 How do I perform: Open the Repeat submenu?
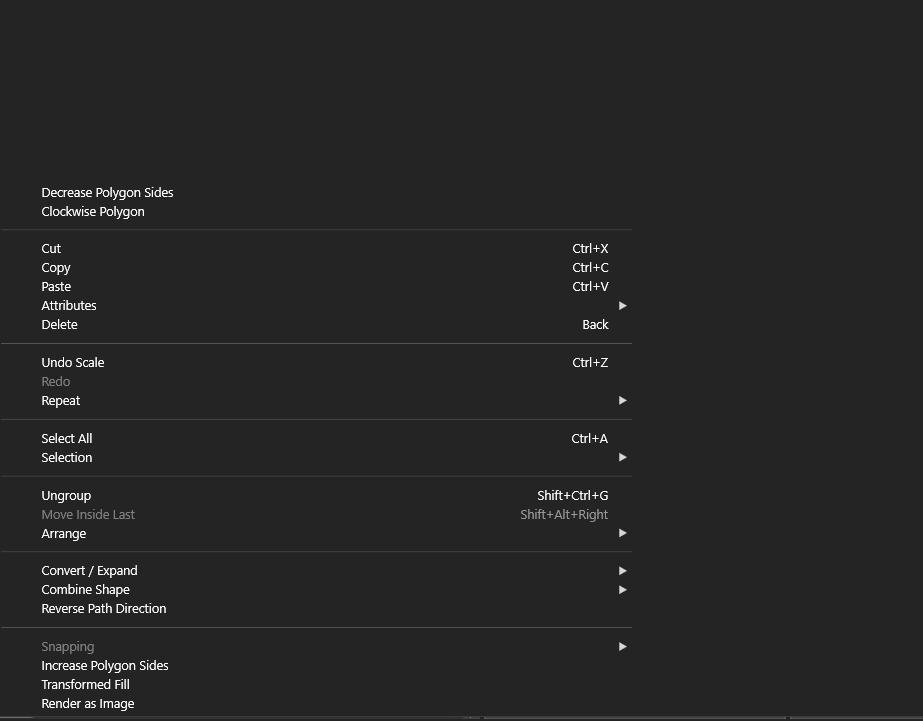pos(61,401)
